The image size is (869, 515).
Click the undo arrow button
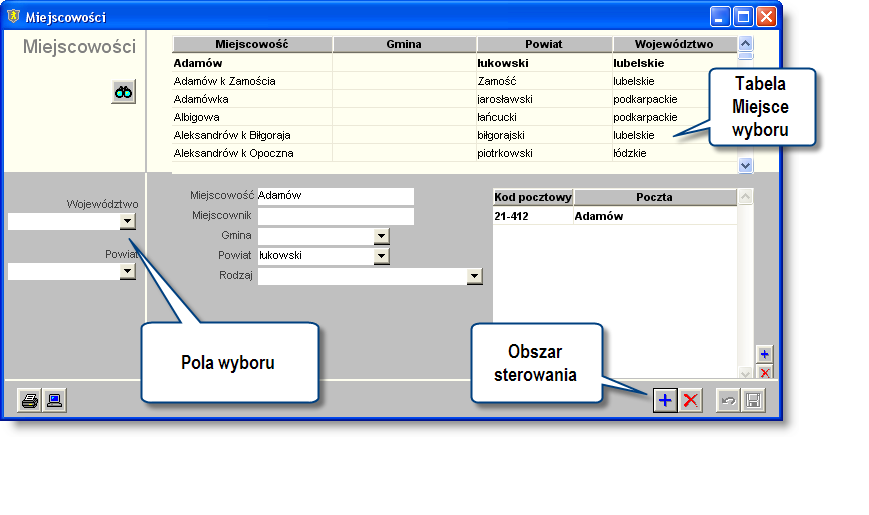tap(728, 400)
